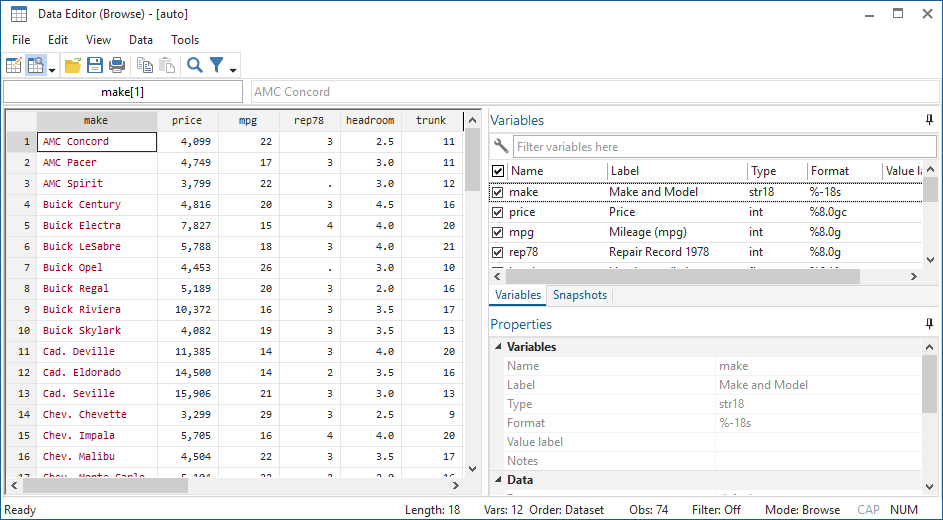Select the mpg column header
Screen dimensions: 943x520
[x=248, y=120]
